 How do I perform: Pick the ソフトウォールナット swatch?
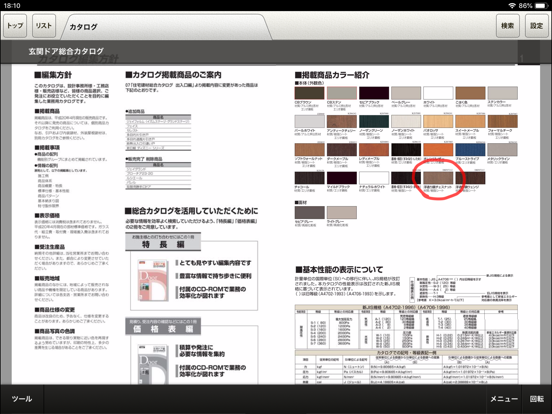[309, 150]
